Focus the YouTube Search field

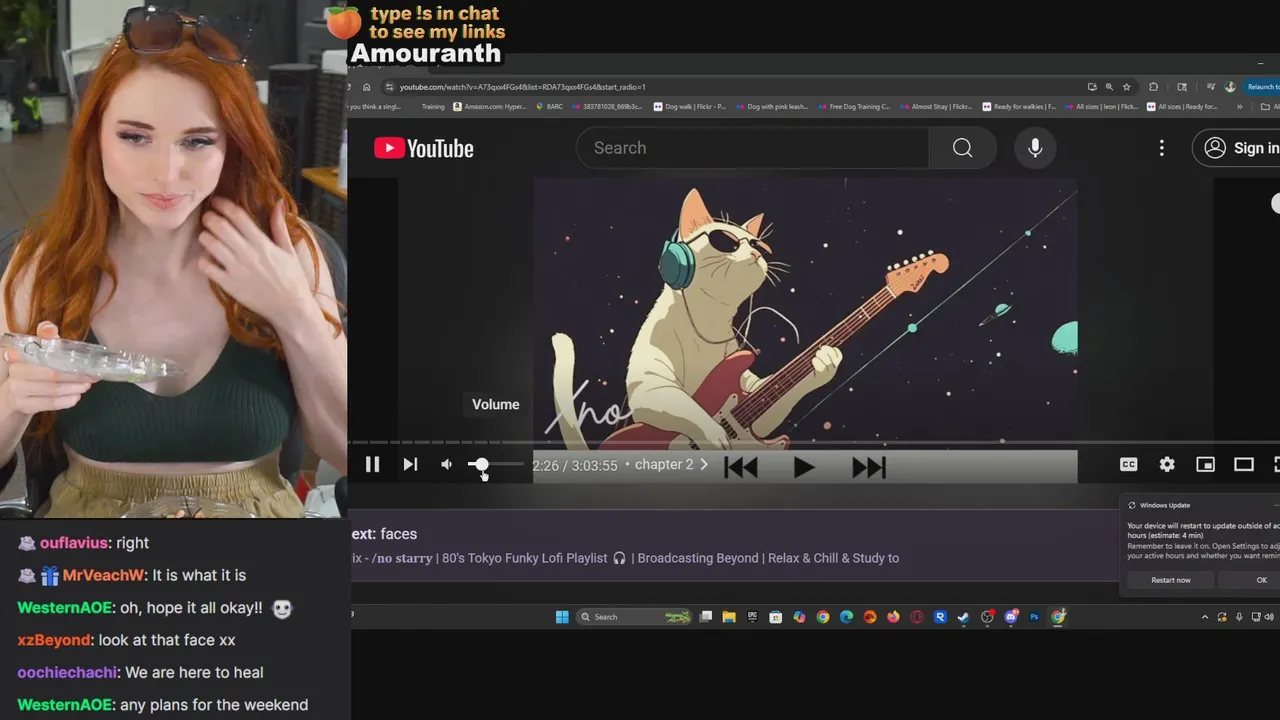752,148
